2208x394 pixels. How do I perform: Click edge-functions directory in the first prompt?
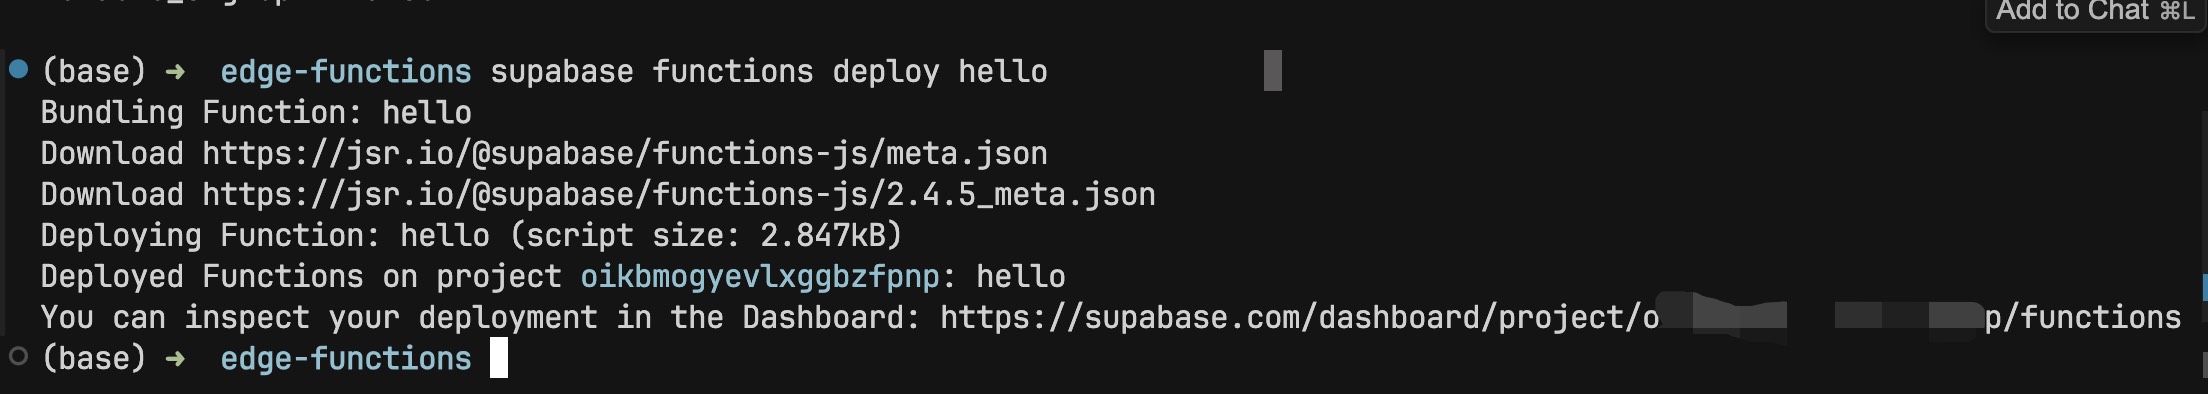click(345, 72)
